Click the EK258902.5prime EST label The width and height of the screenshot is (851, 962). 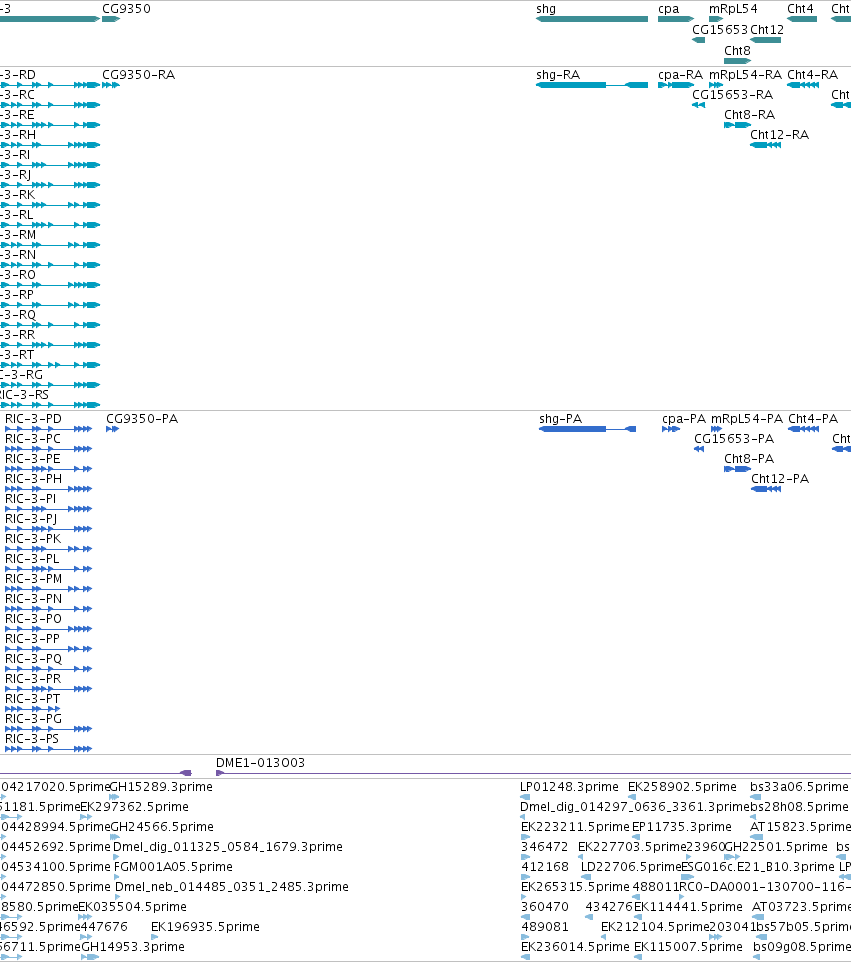(682, 787)
